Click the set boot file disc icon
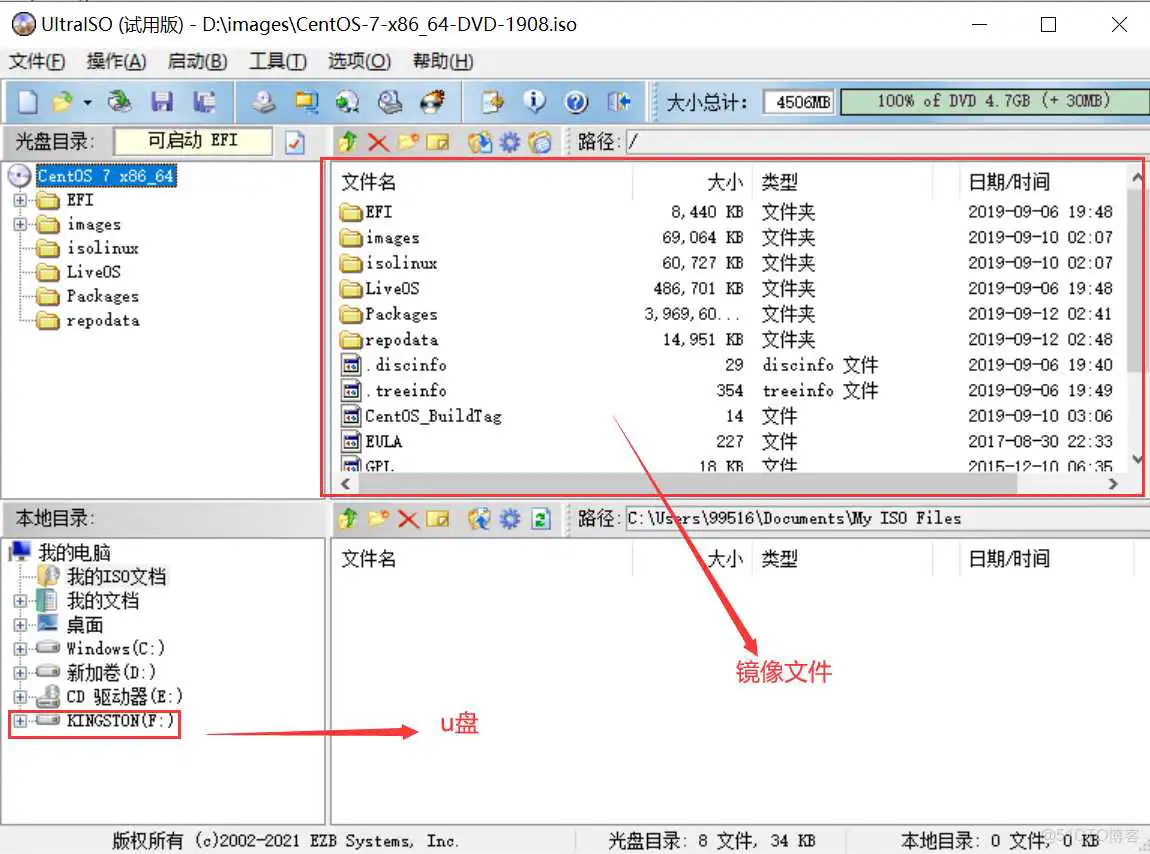Image resolution: width=1150 pixels, height=854 pixels. click(540, 142)
